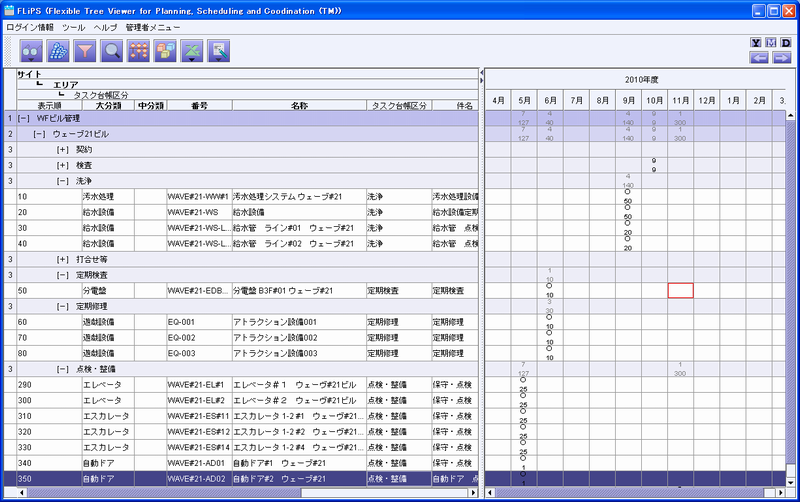The height and width of the screenshot is (502, 800).
Task: Select the 自動ドア#1 ウェーブ#21 cell
Action: coord(299,463)
